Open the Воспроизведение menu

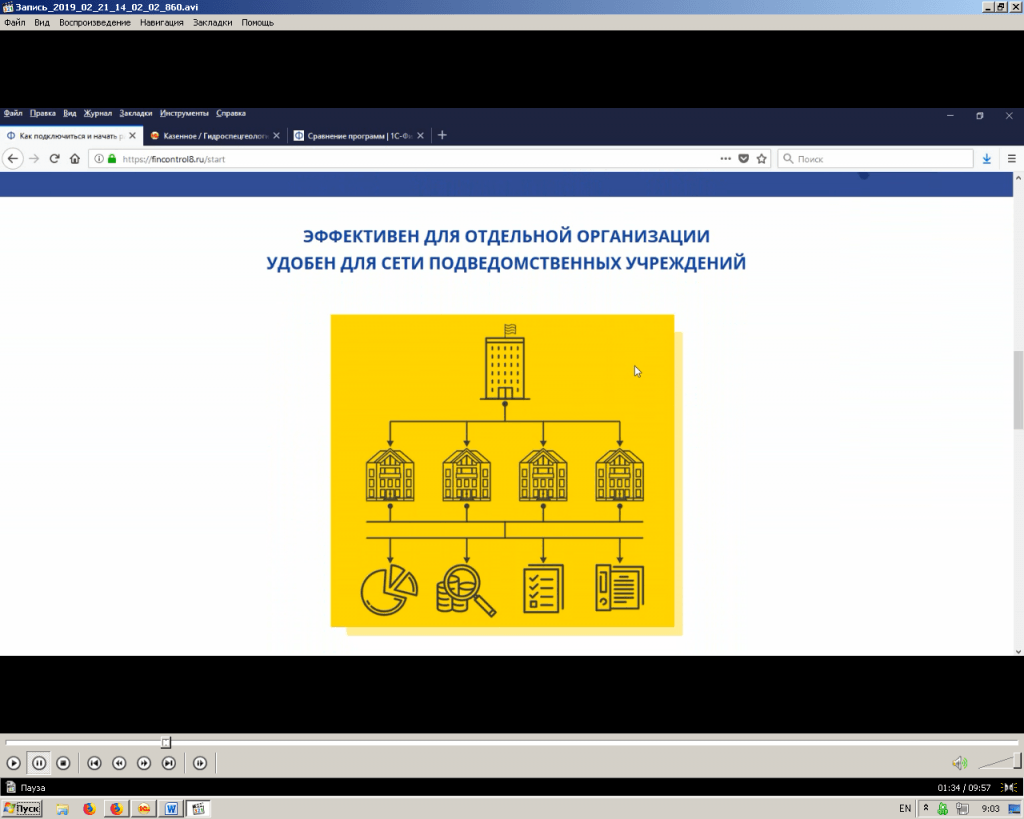coord(95,22)
